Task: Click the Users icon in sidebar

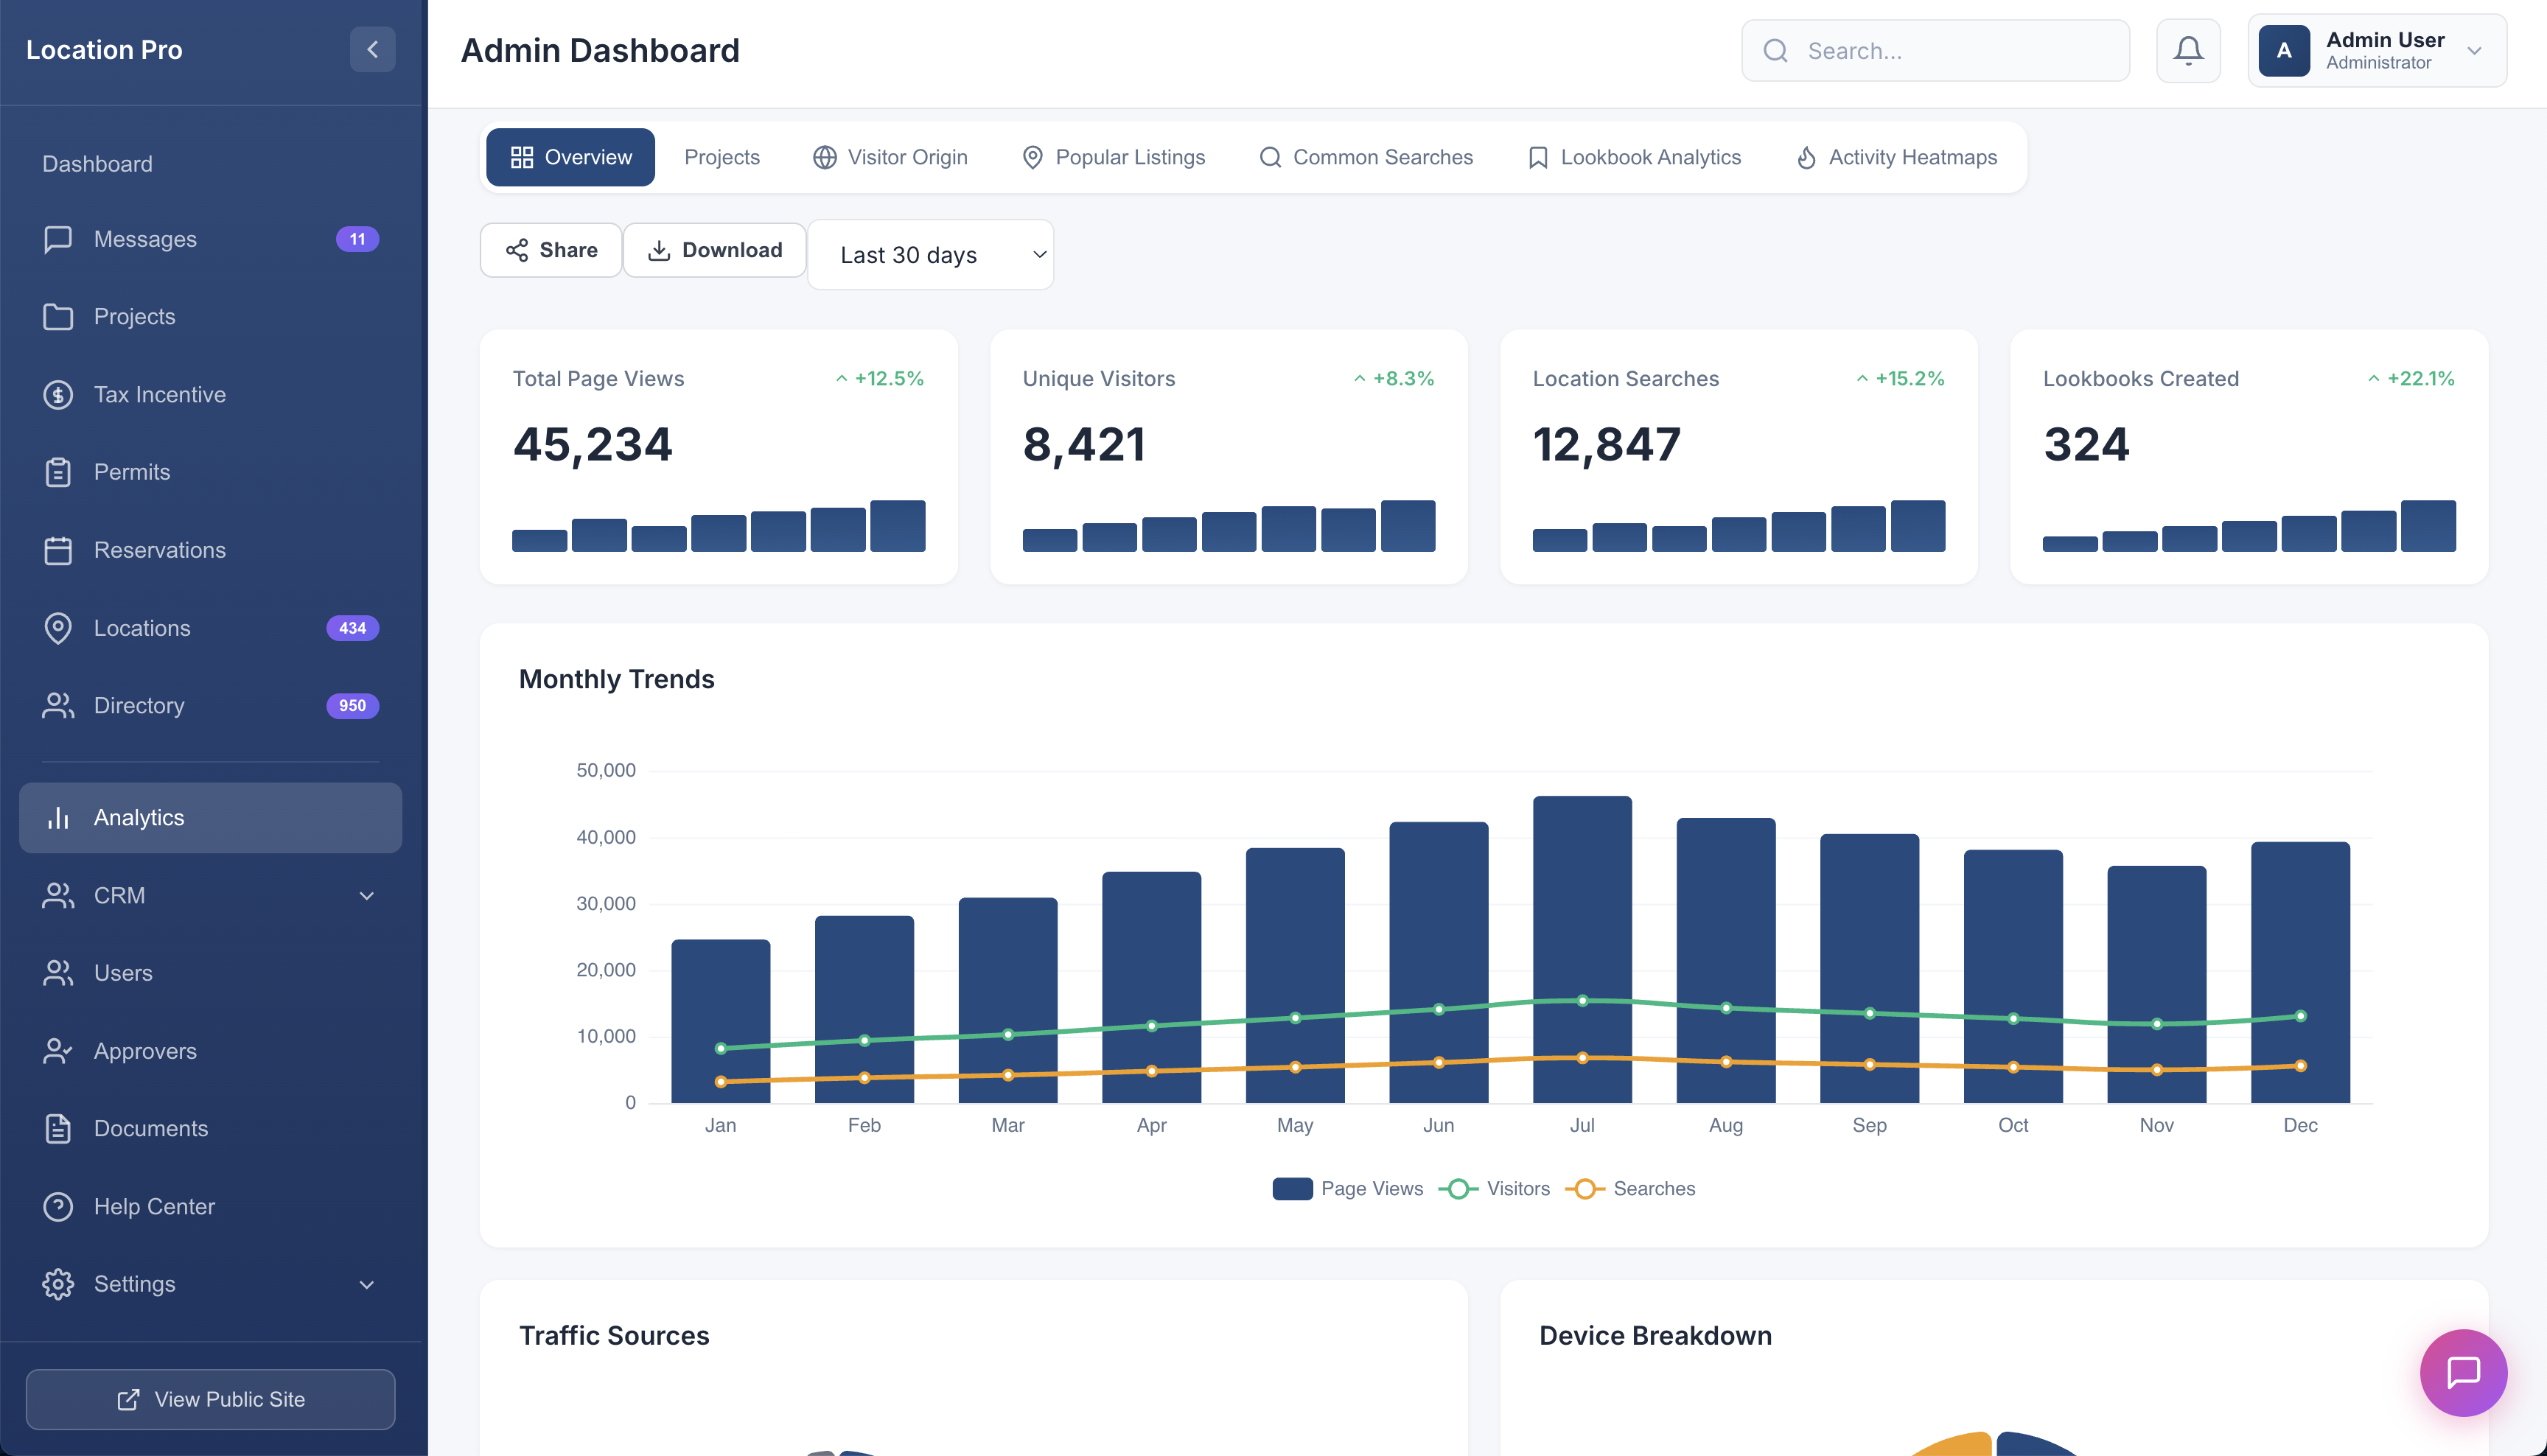Action: pyautogui.click(x=58, y=973)
